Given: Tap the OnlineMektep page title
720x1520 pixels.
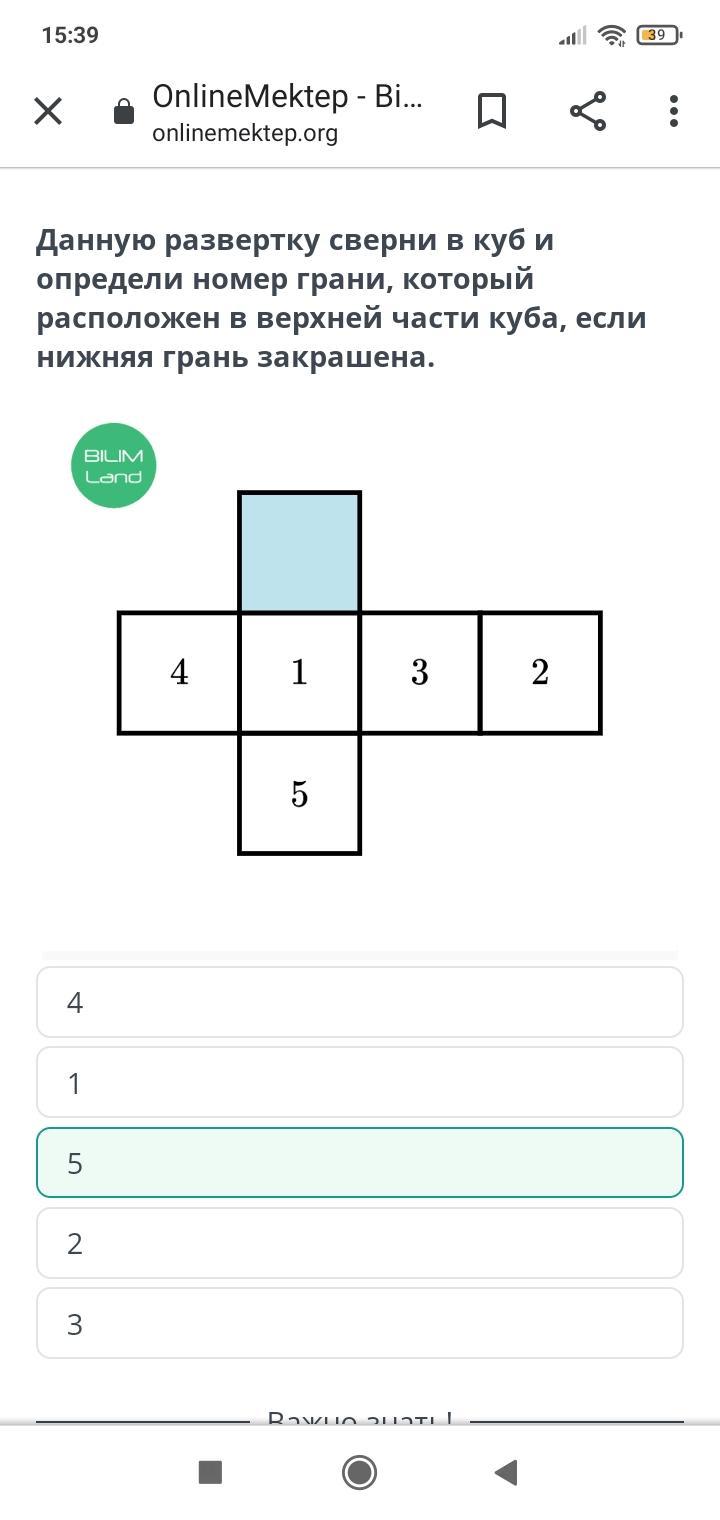Looking at the screenshot, I should pos(287,97).
